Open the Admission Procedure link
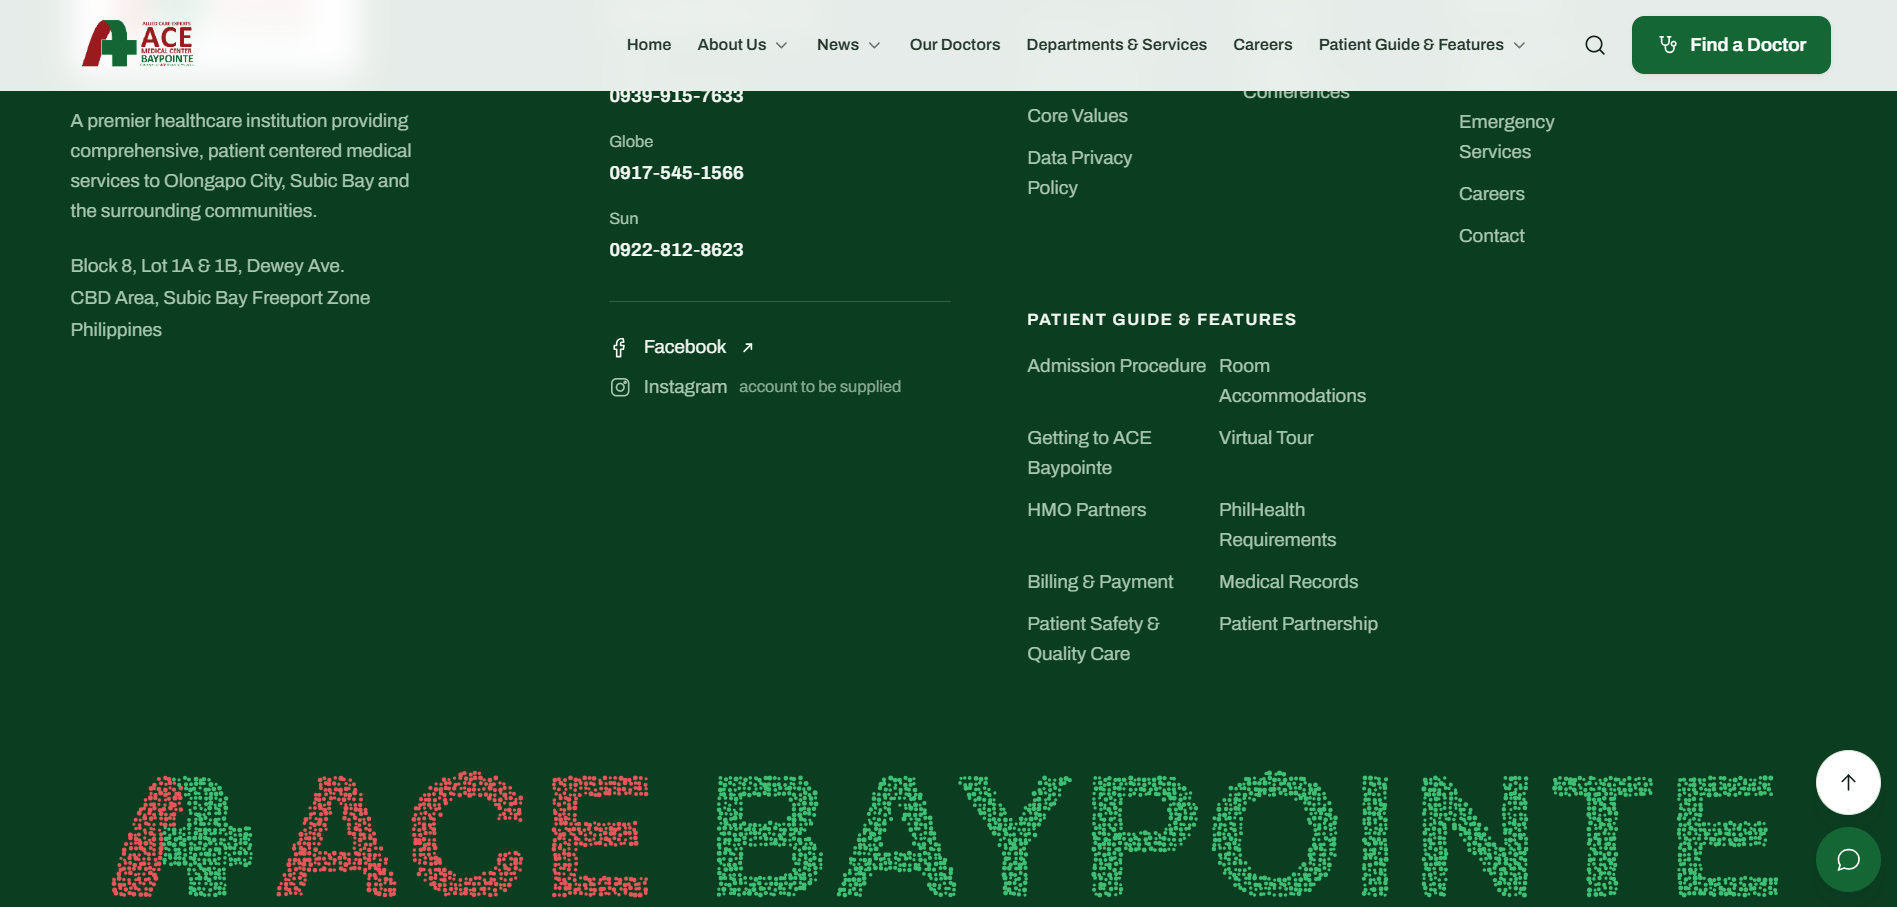The width and height of the screenshot is (1897, 907). [1116, 366]
